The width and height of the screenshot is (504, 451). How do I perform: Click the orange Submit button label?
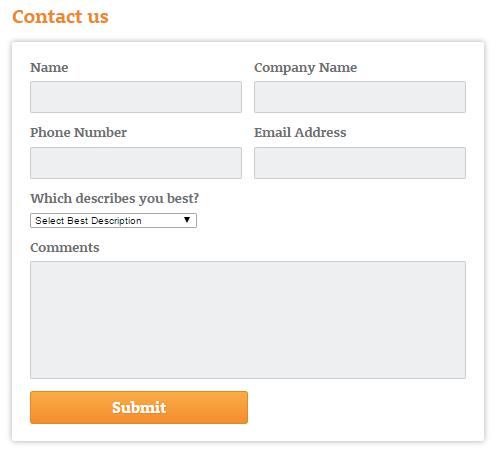point(139,407)
